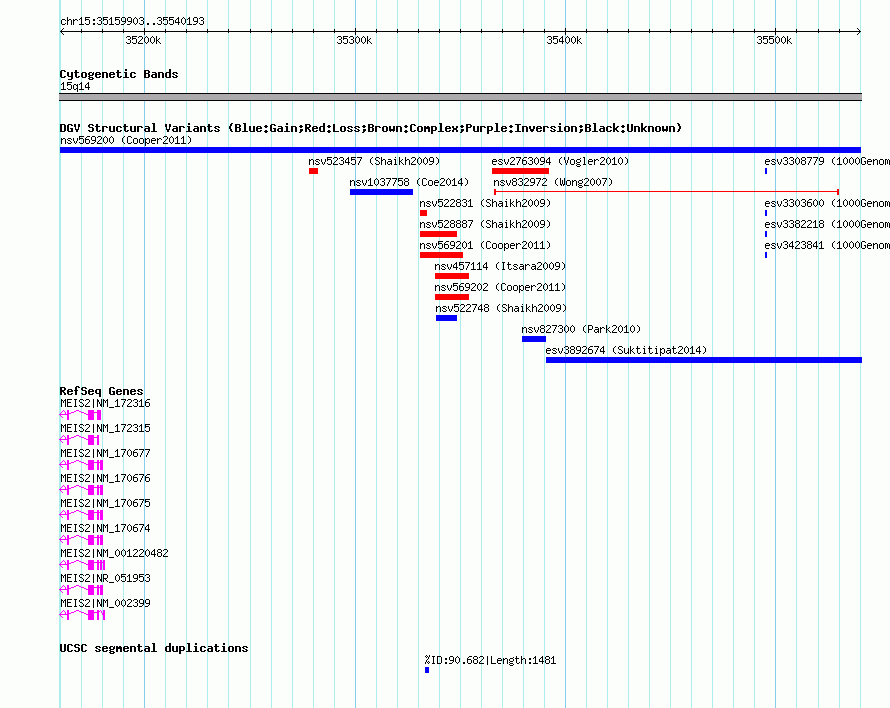Select the nsv528887 (Shaikh2009) variant label
890x708 pixels.
485,224
